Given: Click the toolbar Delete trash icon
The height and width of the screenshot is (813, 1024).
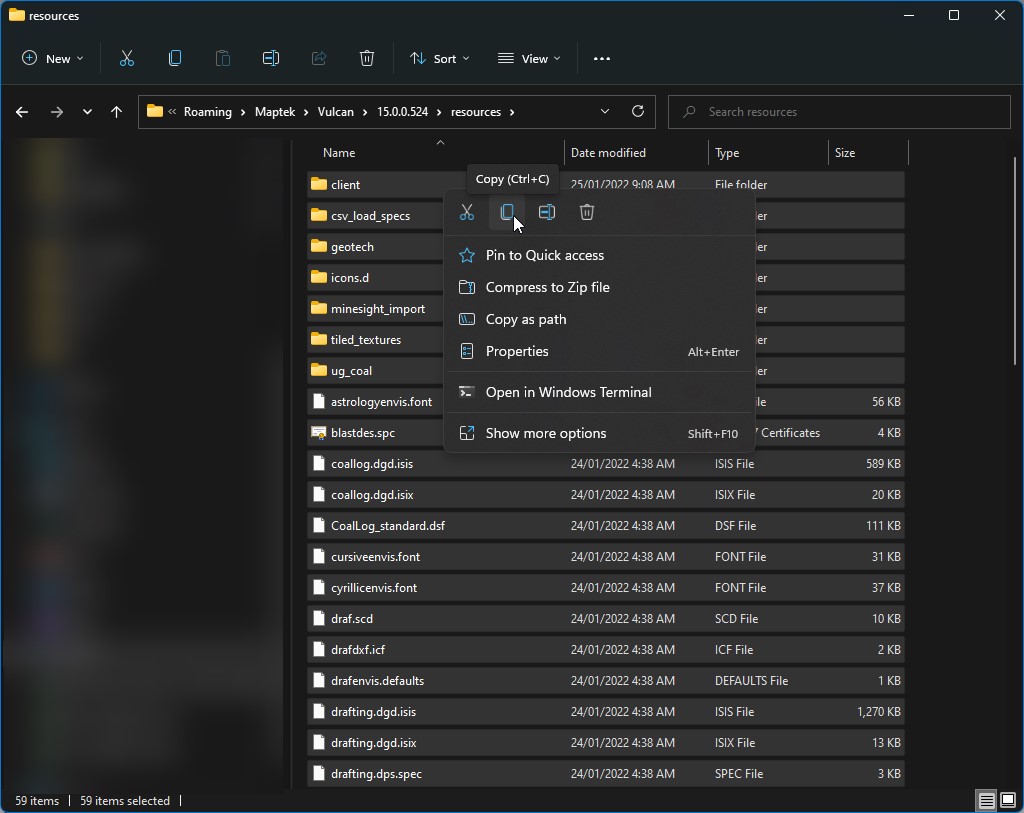Looking at the screenshot, I should tap(367, 59).
